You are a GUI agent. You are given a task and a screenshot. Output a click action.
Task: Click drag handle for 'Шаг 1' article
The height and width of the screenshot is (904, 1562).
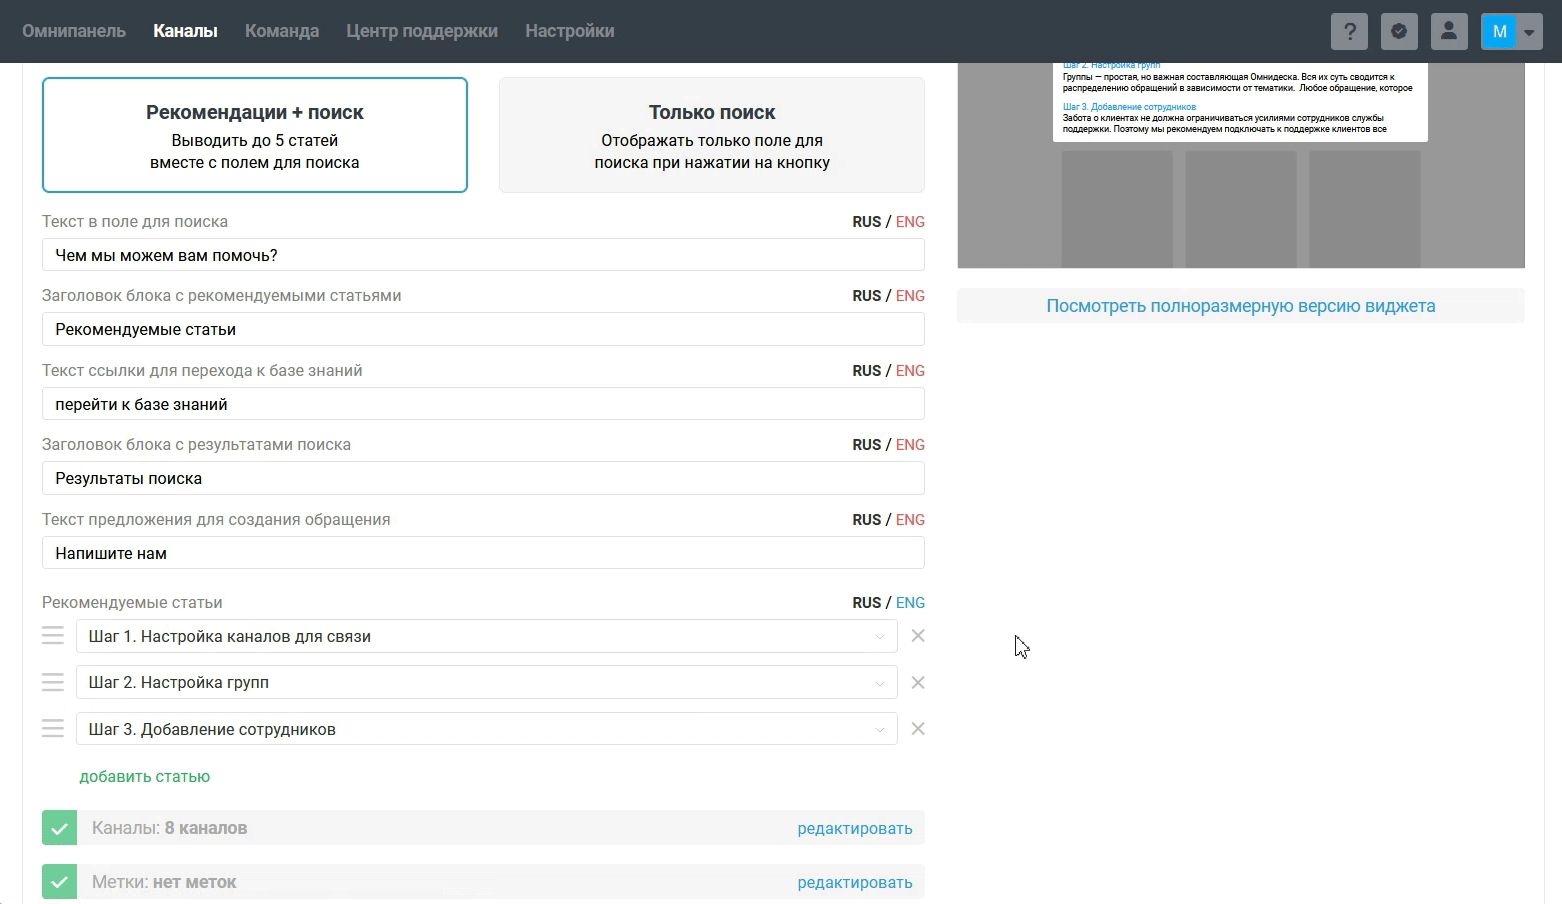click(53, 636)
